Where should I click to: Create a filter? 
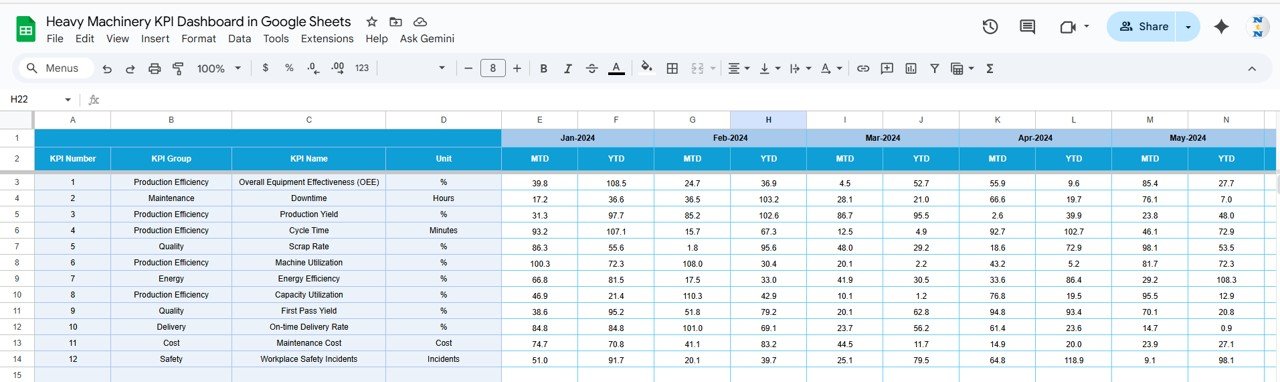coord(935,68)
